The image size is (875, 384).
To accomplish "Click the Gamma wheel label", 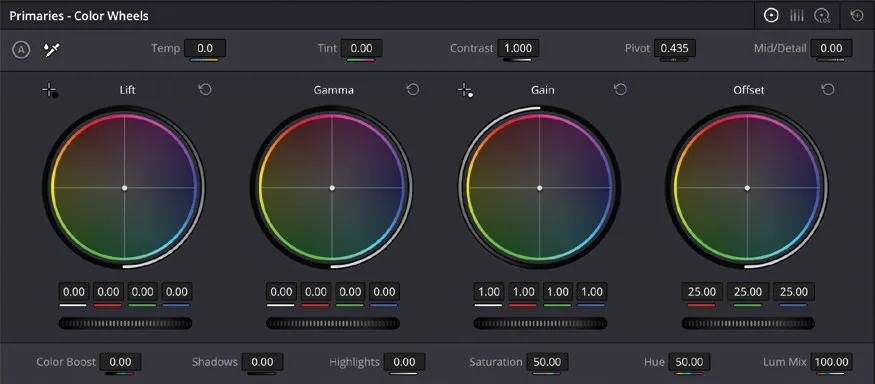I will click(333, 90).
